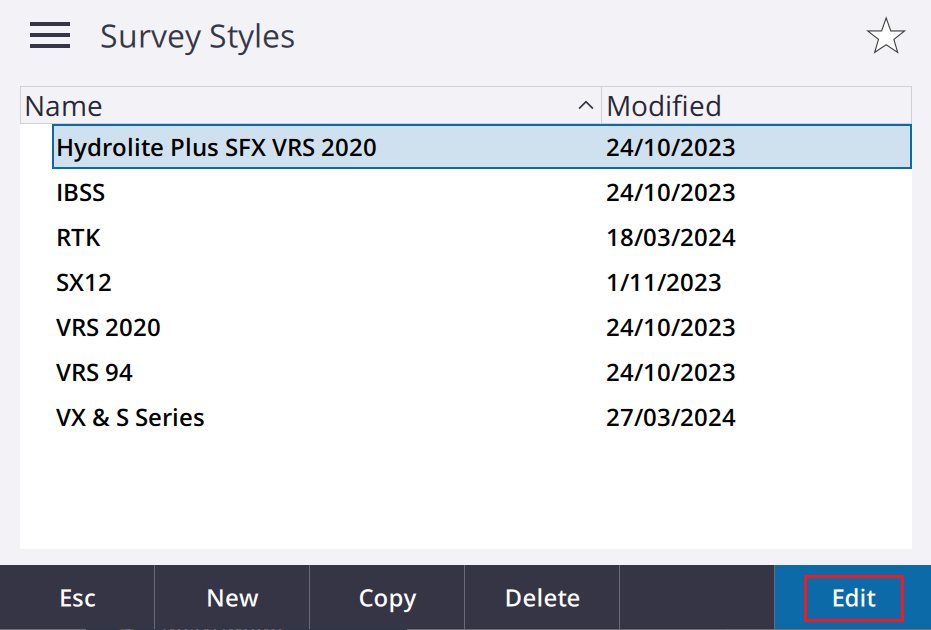Screen dimensions: 931x630
Task: Click the 18/03/2024 date of RTK
Action: (670, 238)
